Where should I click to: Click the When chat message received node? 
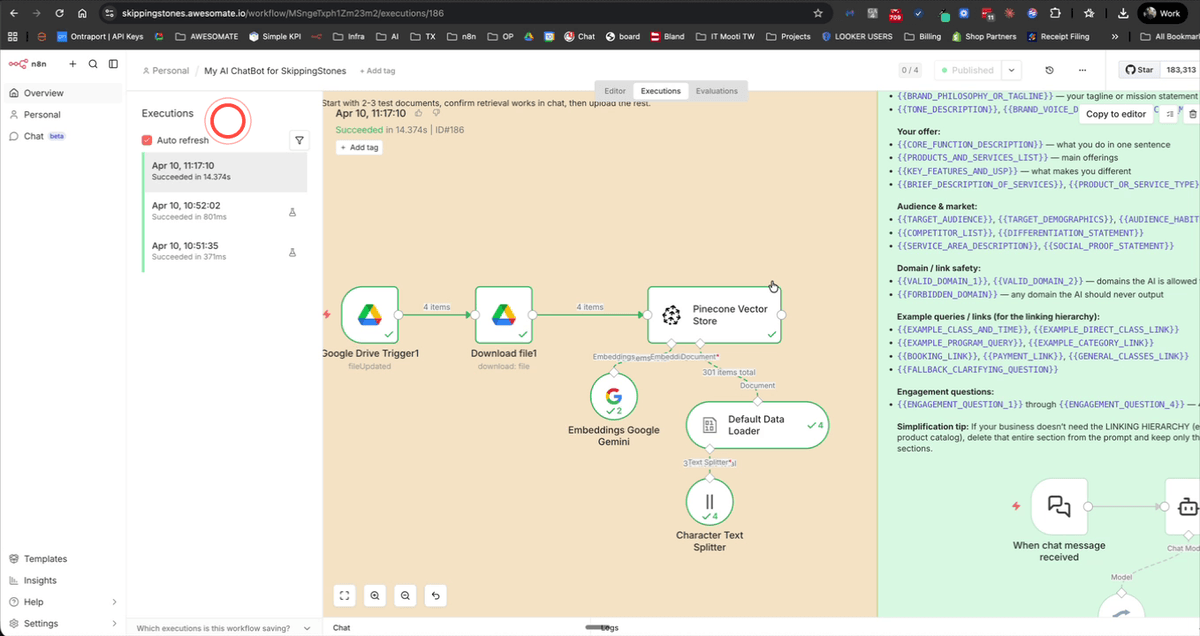coord(1059,506)
